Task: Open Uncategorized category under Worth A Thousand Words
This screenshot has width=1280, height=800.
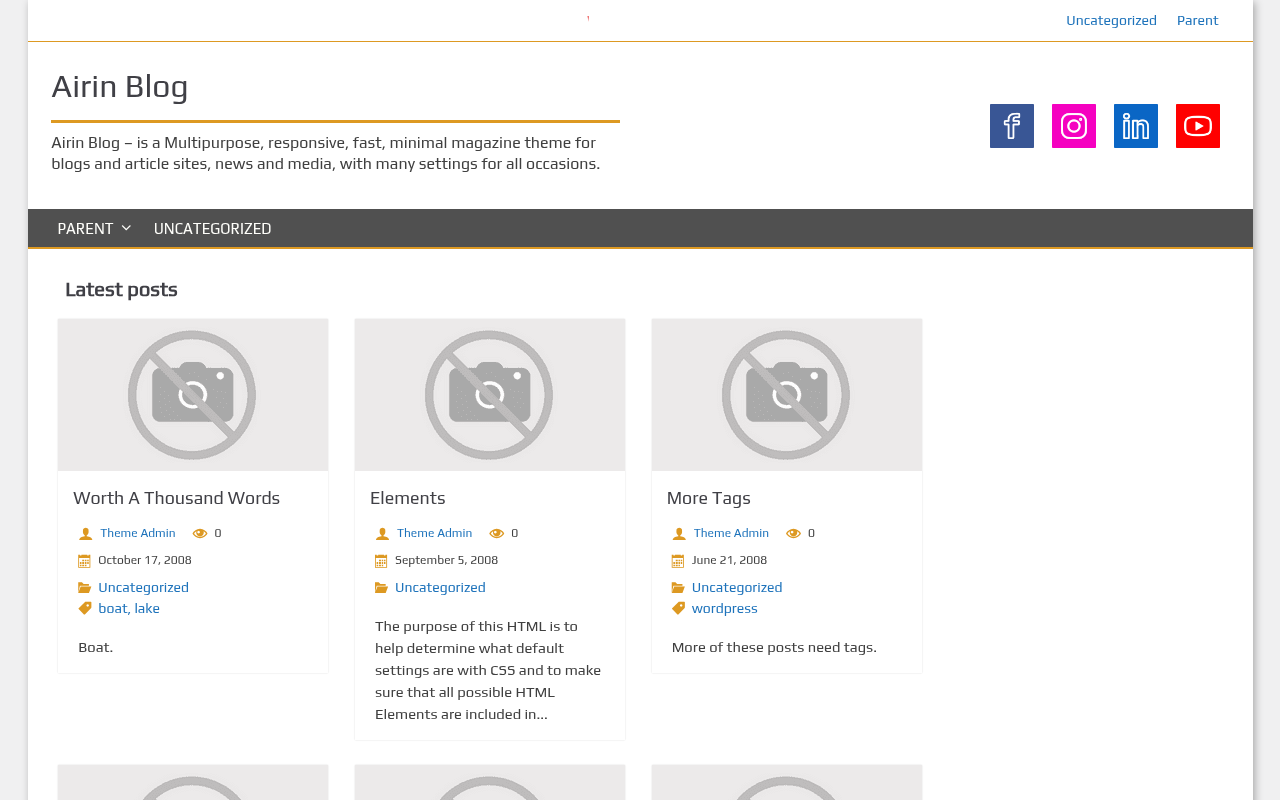Action: (x=143, y=587)
